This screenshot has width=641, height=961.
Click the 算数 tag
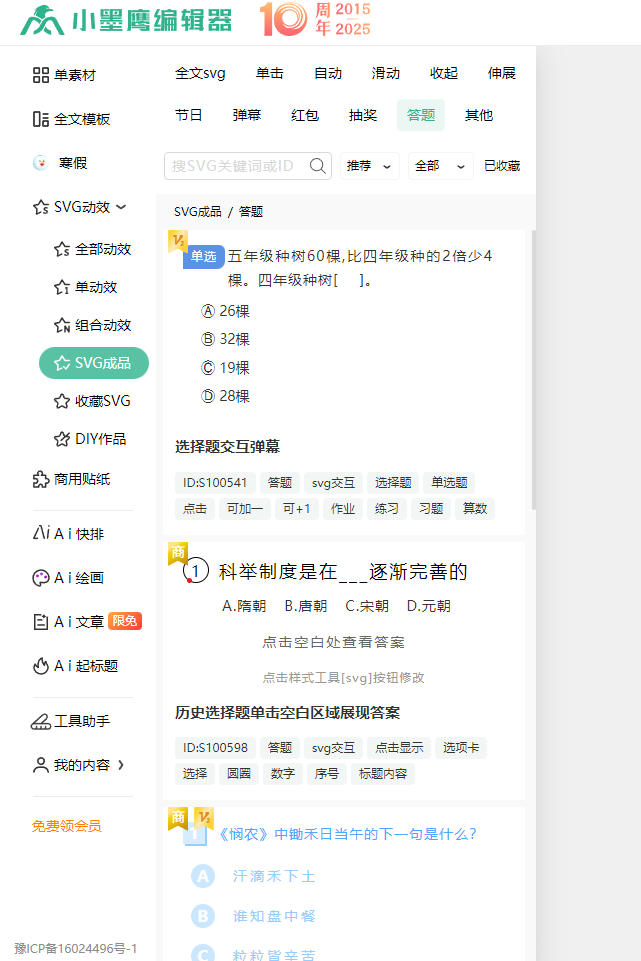475,509
